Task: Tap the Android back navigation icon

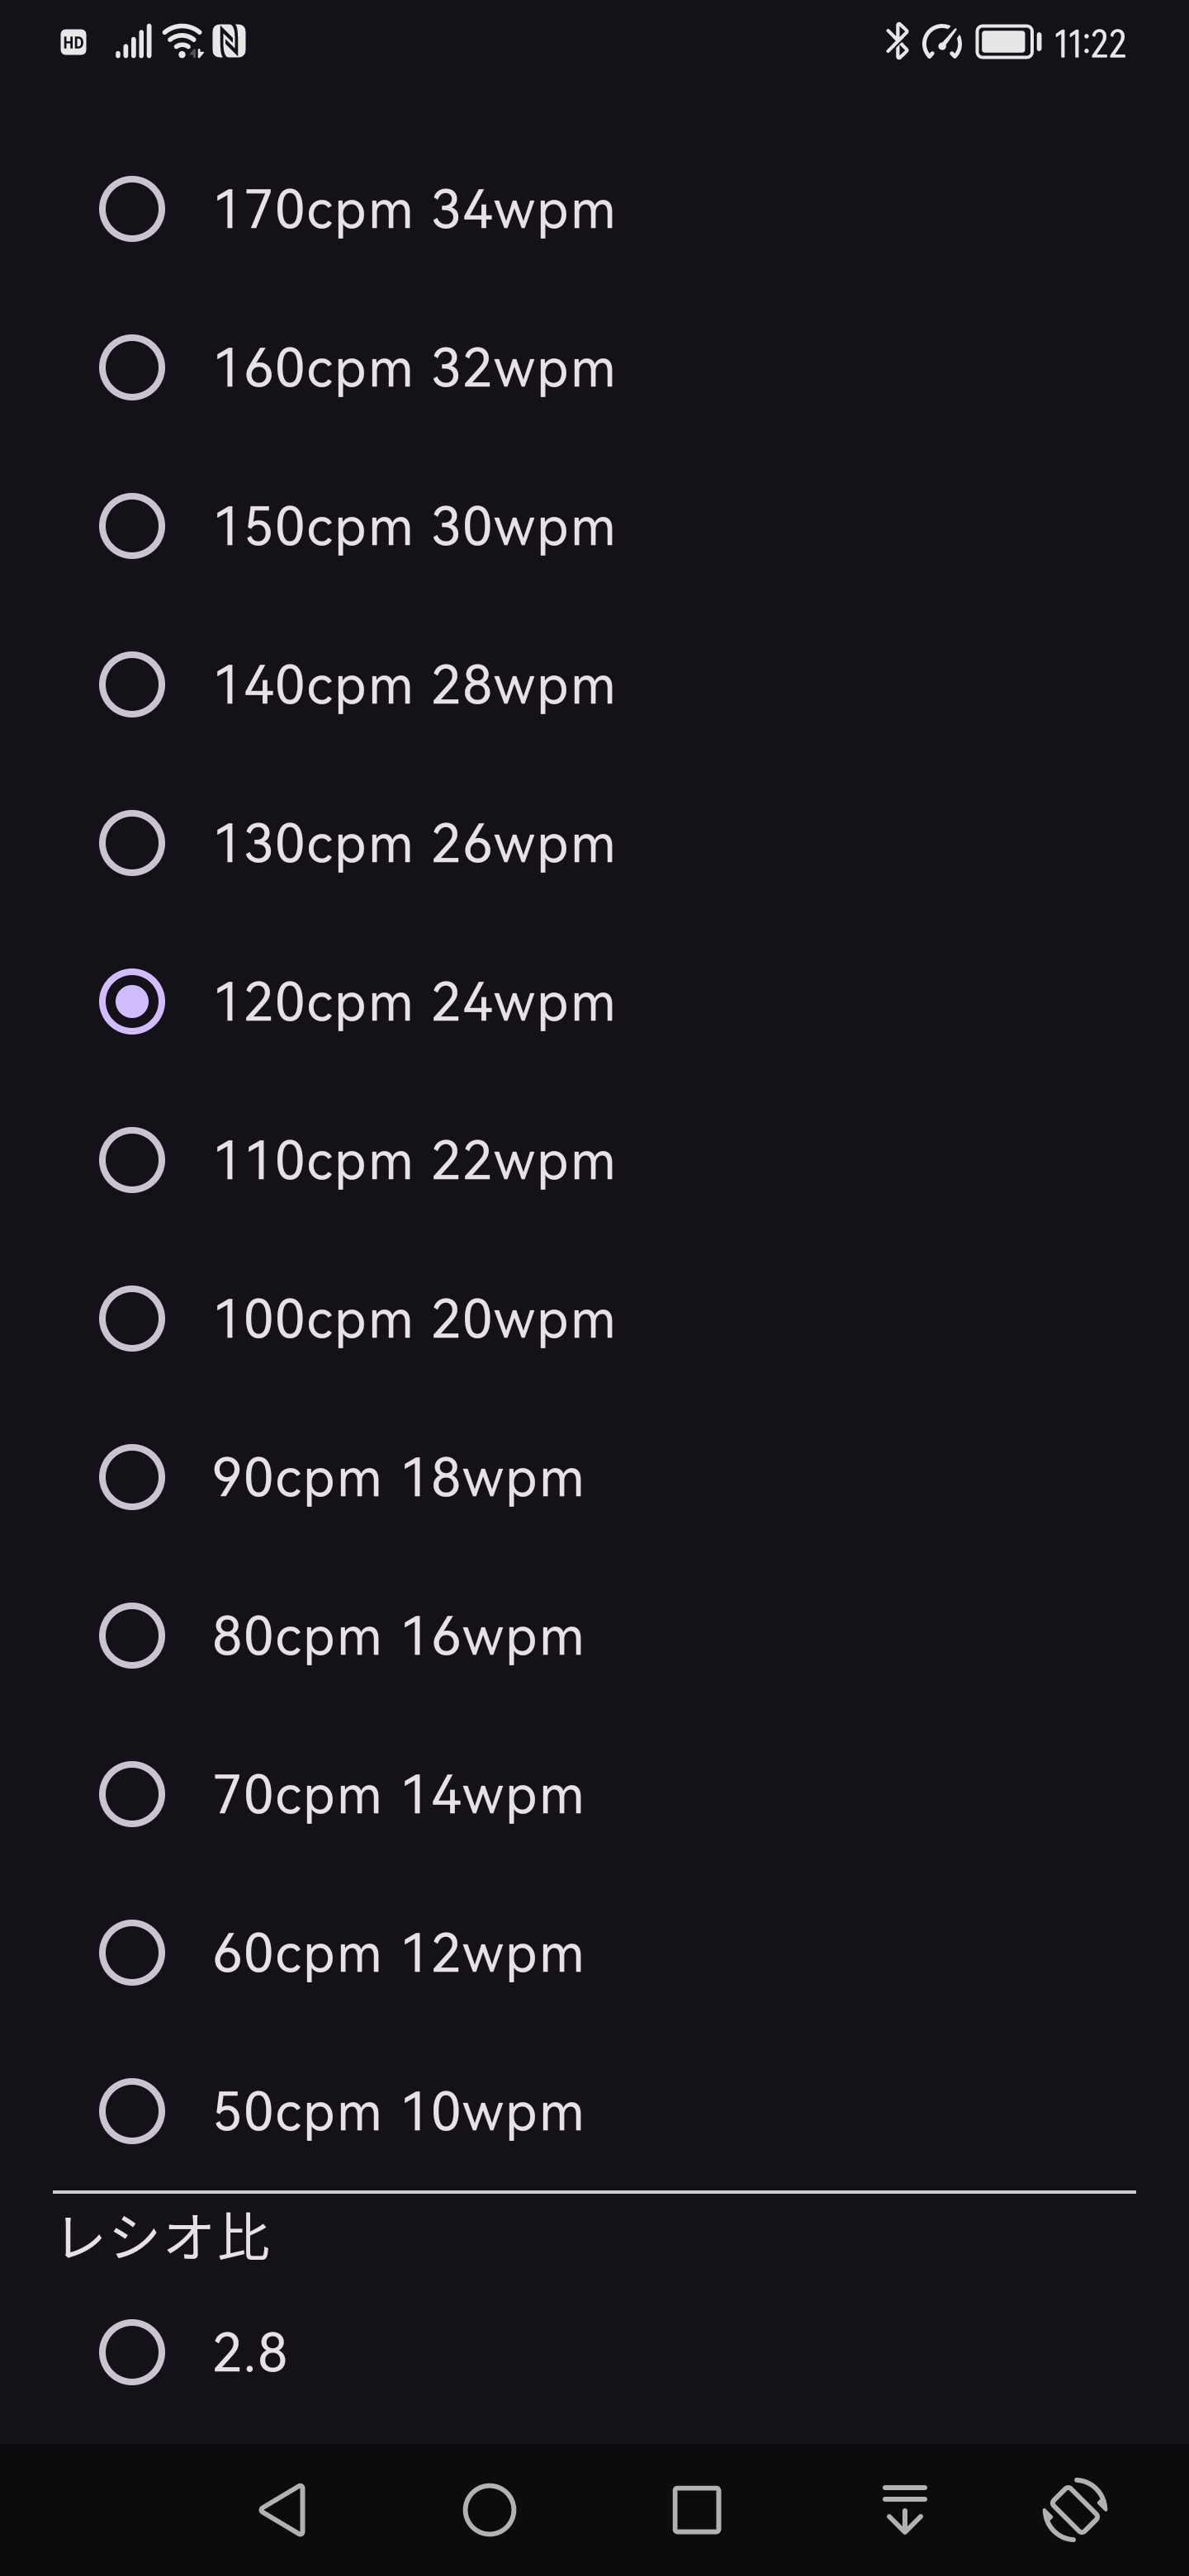Action: coord(283,2509)
